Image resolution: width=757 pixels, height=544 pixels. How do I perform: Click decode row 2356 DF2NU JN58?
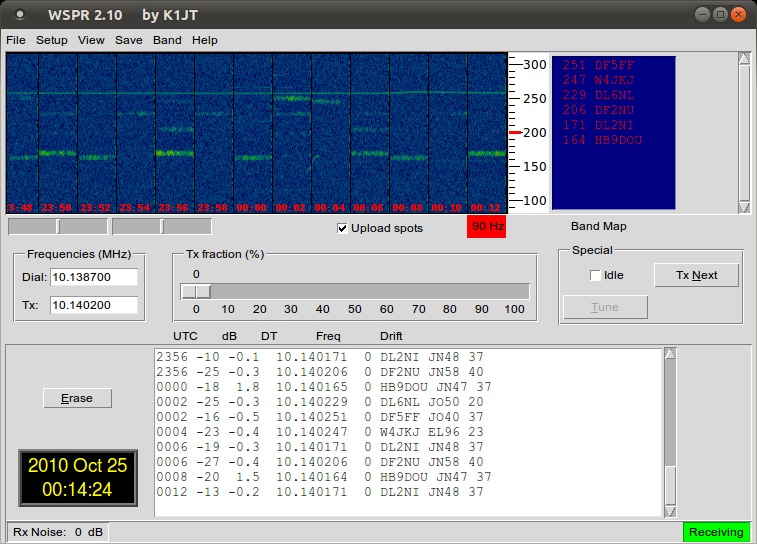pos(320,372)
